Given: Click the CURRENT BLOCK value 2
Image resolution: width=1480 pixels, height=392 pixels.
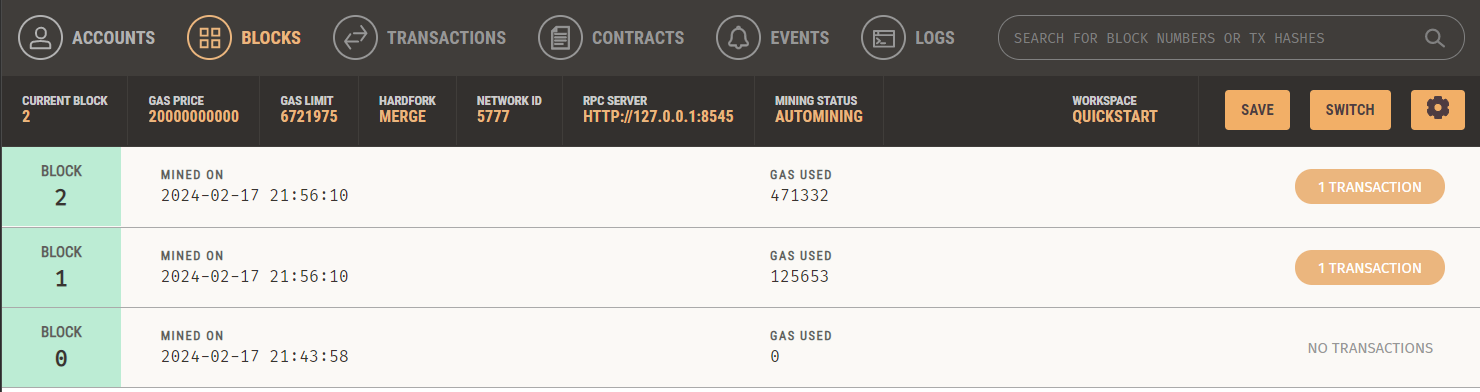Looking at the screenshot, I should click(x=26, y=117).
